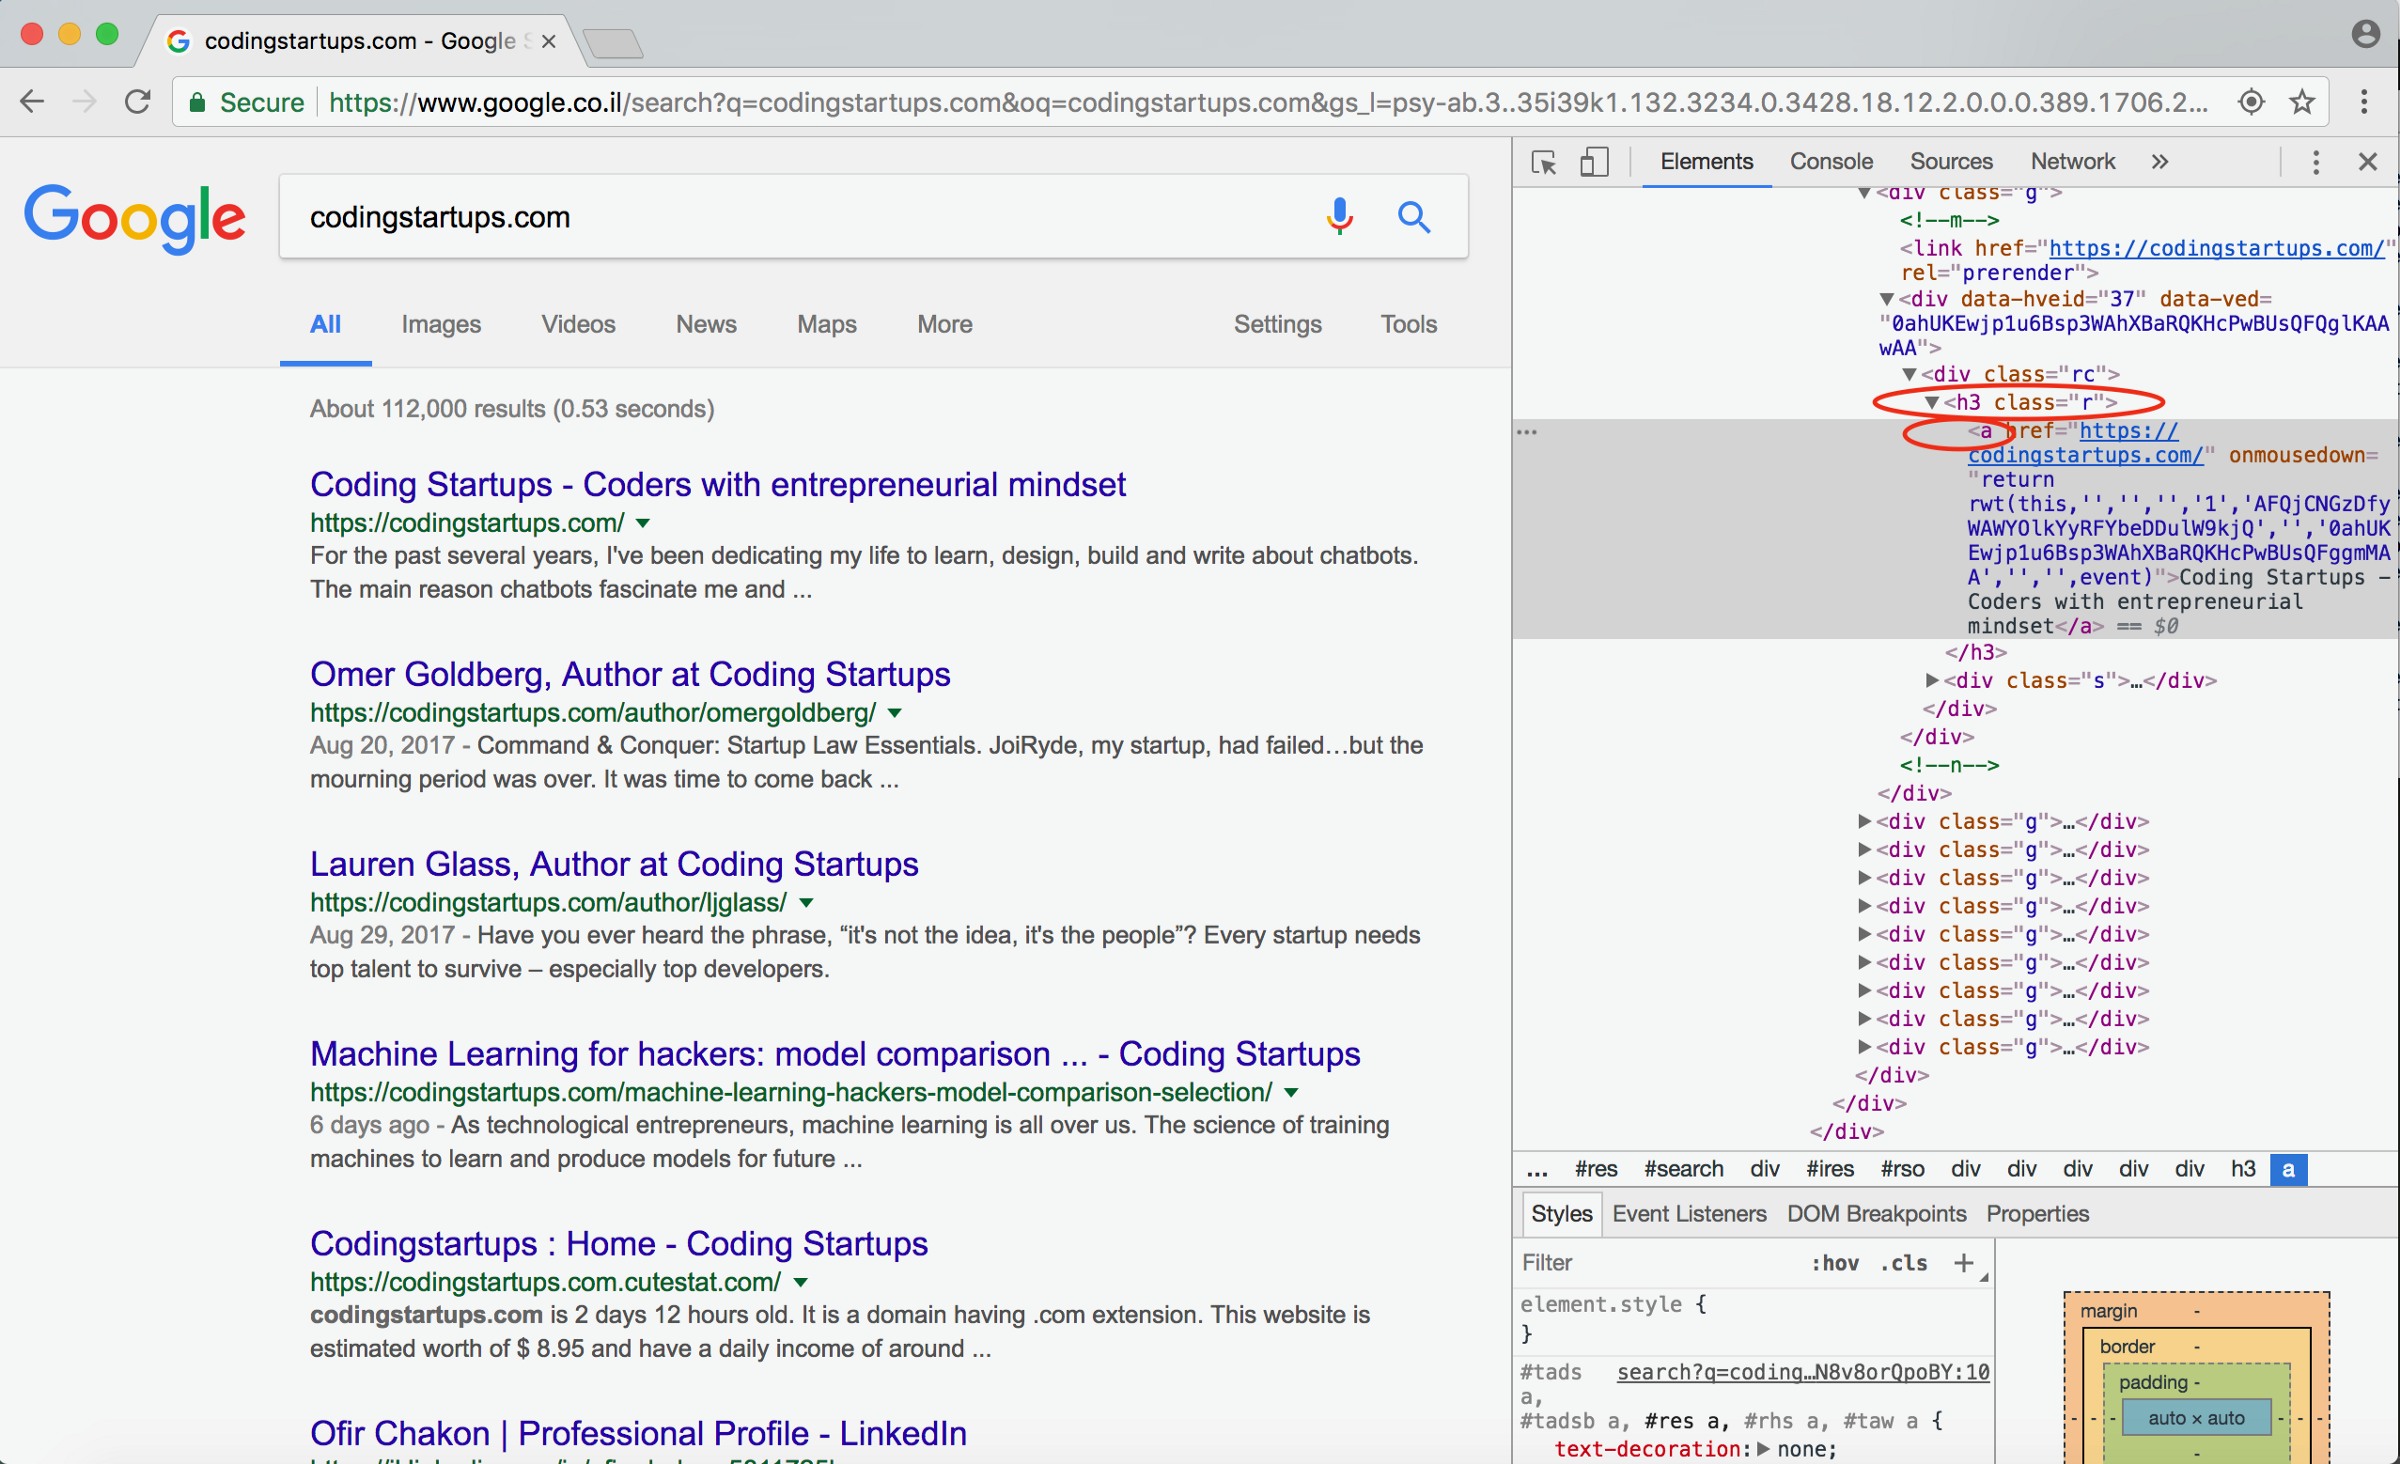
Task: Toggle the :hov element state panel
Action: pyautogui.click(x=1834, y=1262)
